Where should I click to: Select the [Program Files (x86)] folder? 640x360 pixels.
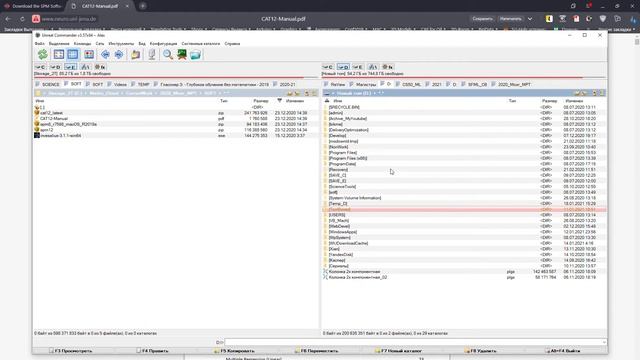pyautogui.click(x=464, y=158)
